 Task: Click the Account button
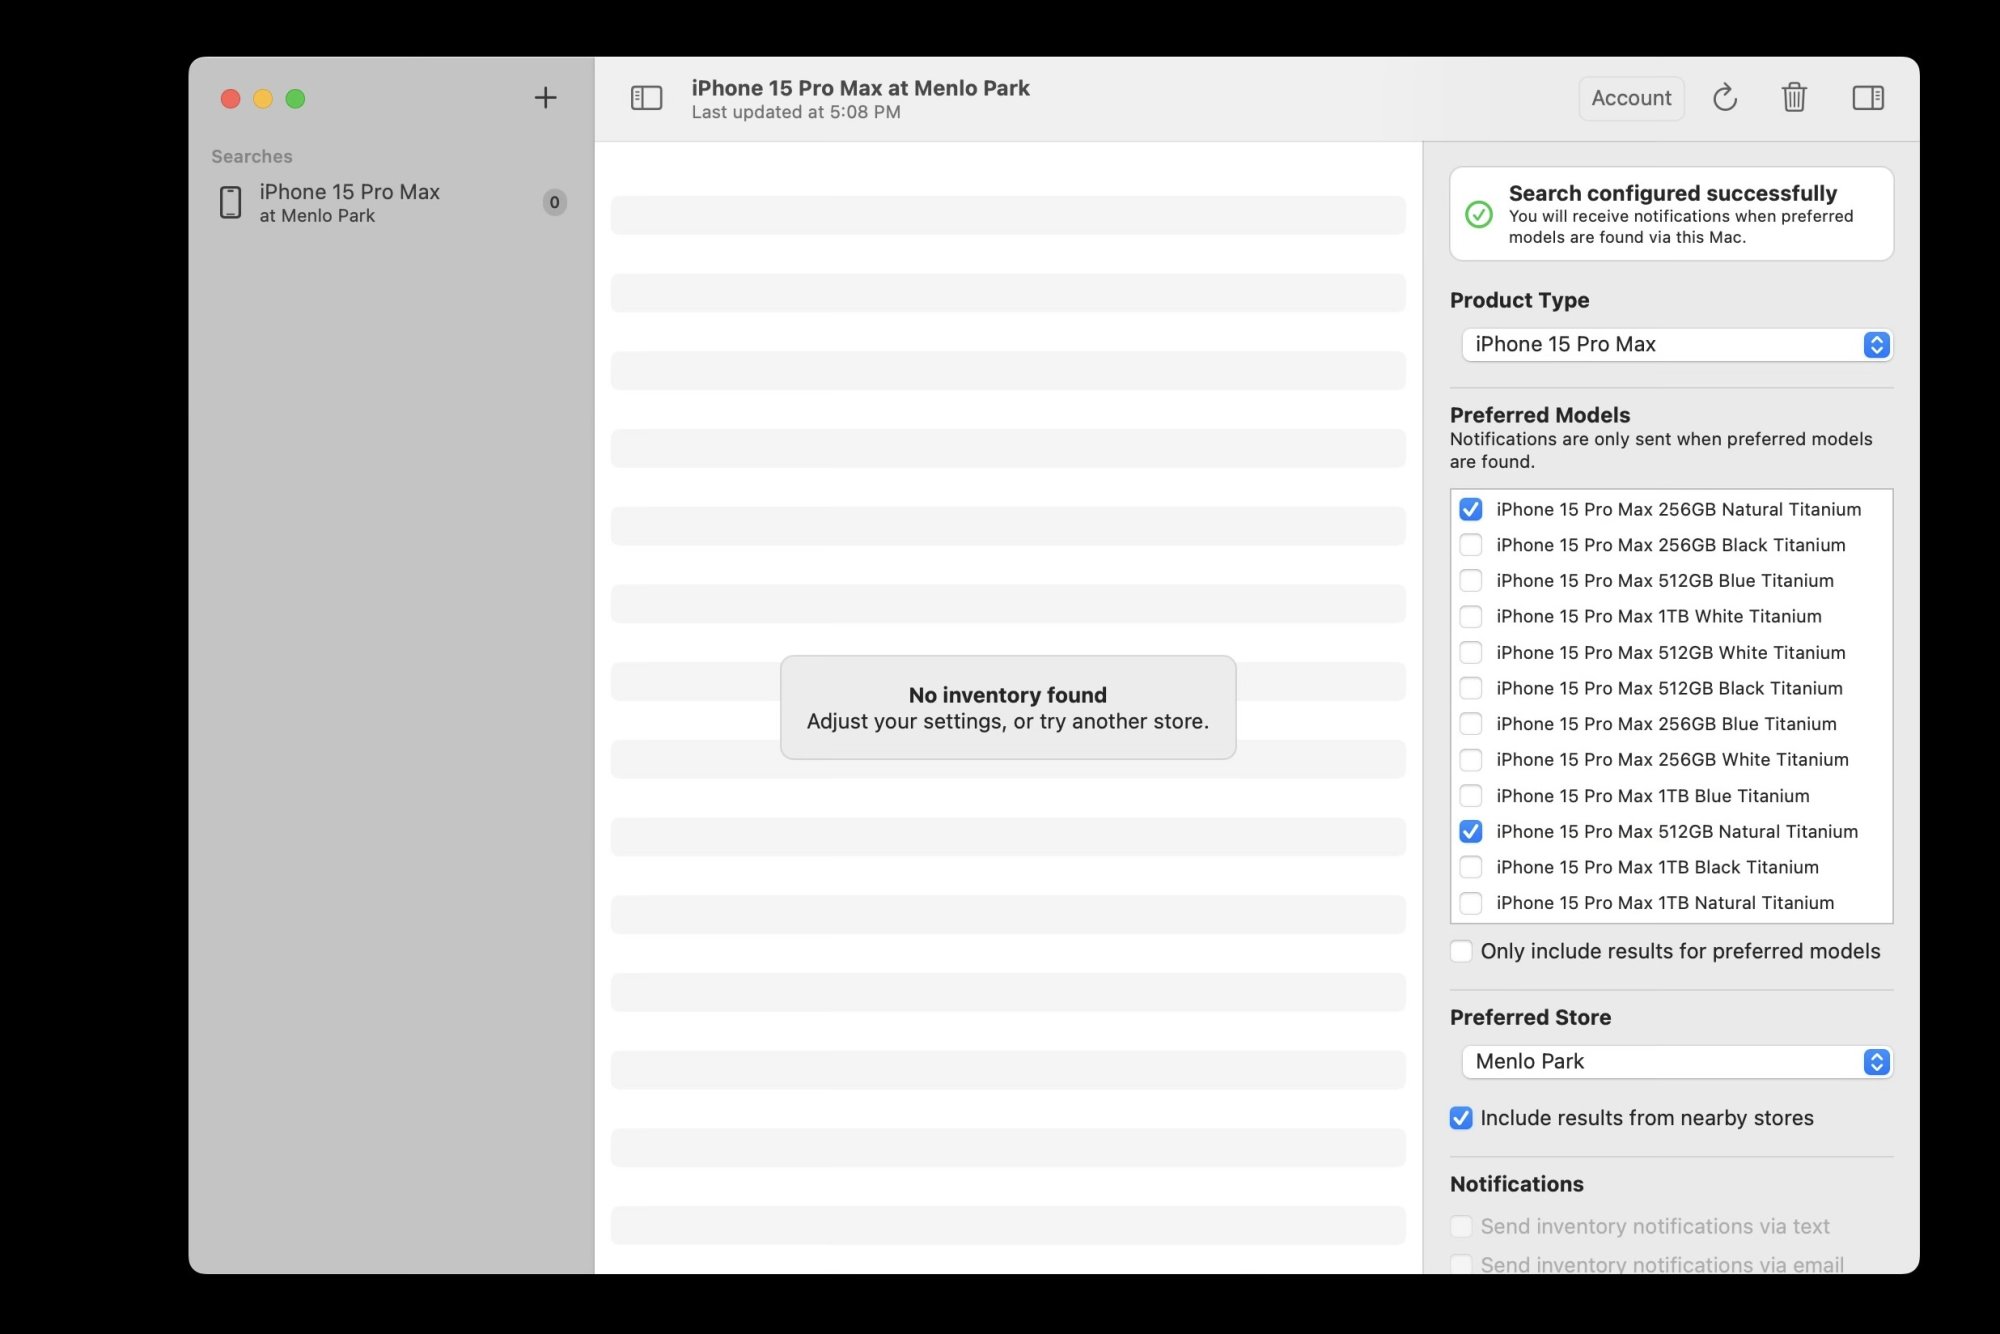click(1631, 98)
